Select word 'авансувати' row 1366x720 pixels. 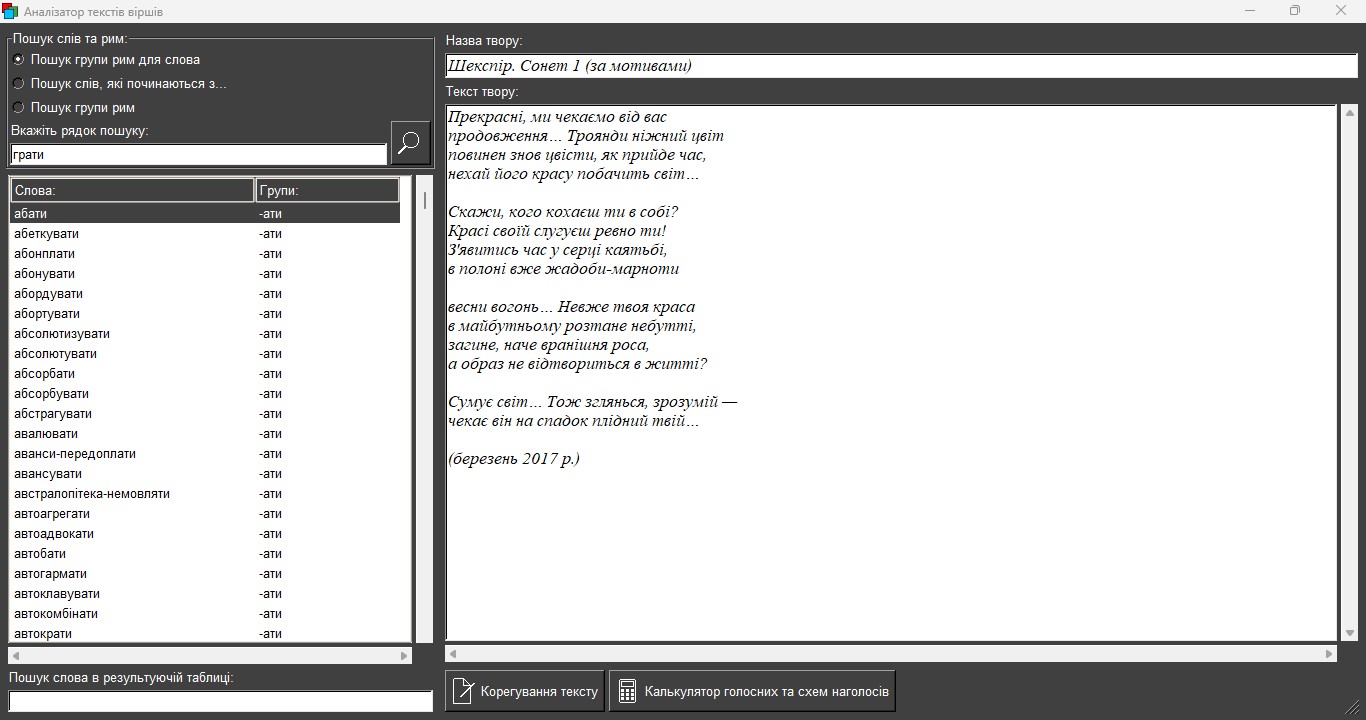[205, 474]
